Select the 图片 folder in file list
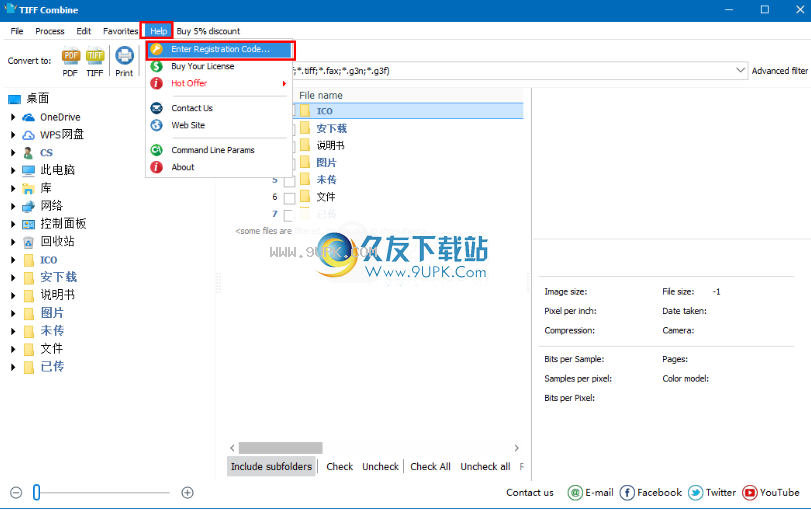Image resolution: width=811 pixels, height=510 pixels. coord(326,163)
